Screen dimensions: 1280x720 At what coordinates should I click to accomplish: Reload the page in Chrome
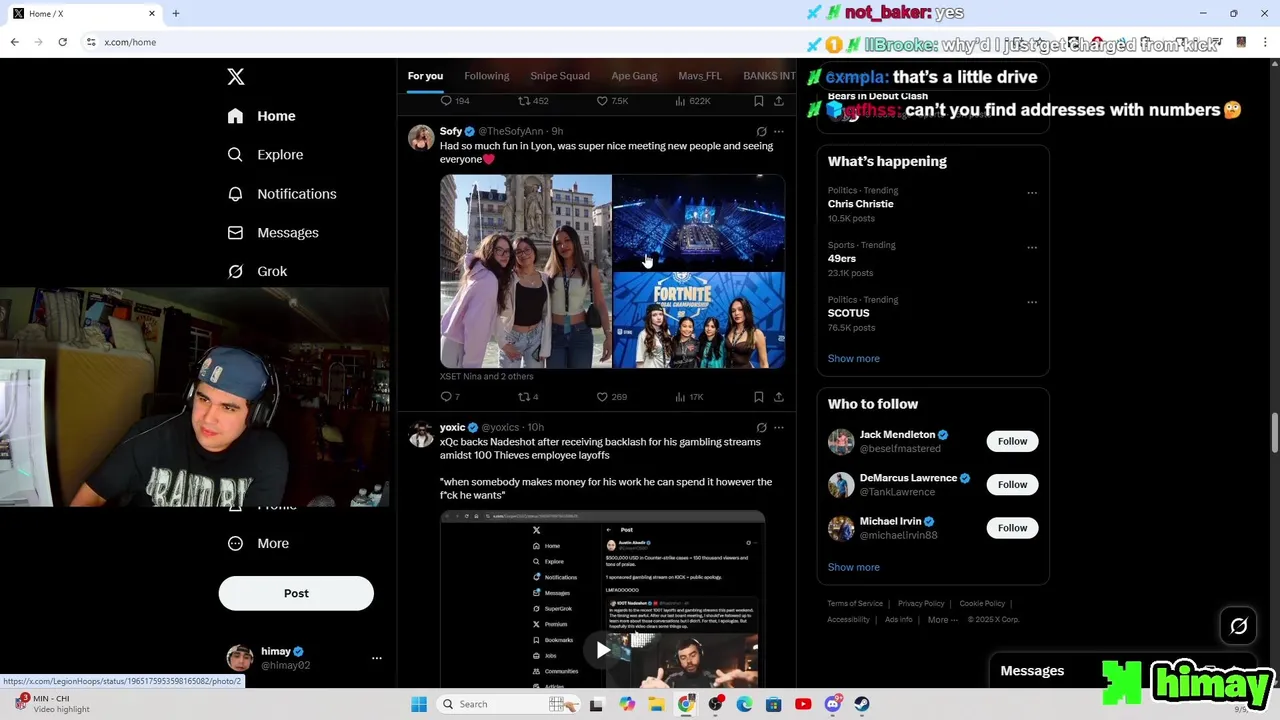[62, 42]
